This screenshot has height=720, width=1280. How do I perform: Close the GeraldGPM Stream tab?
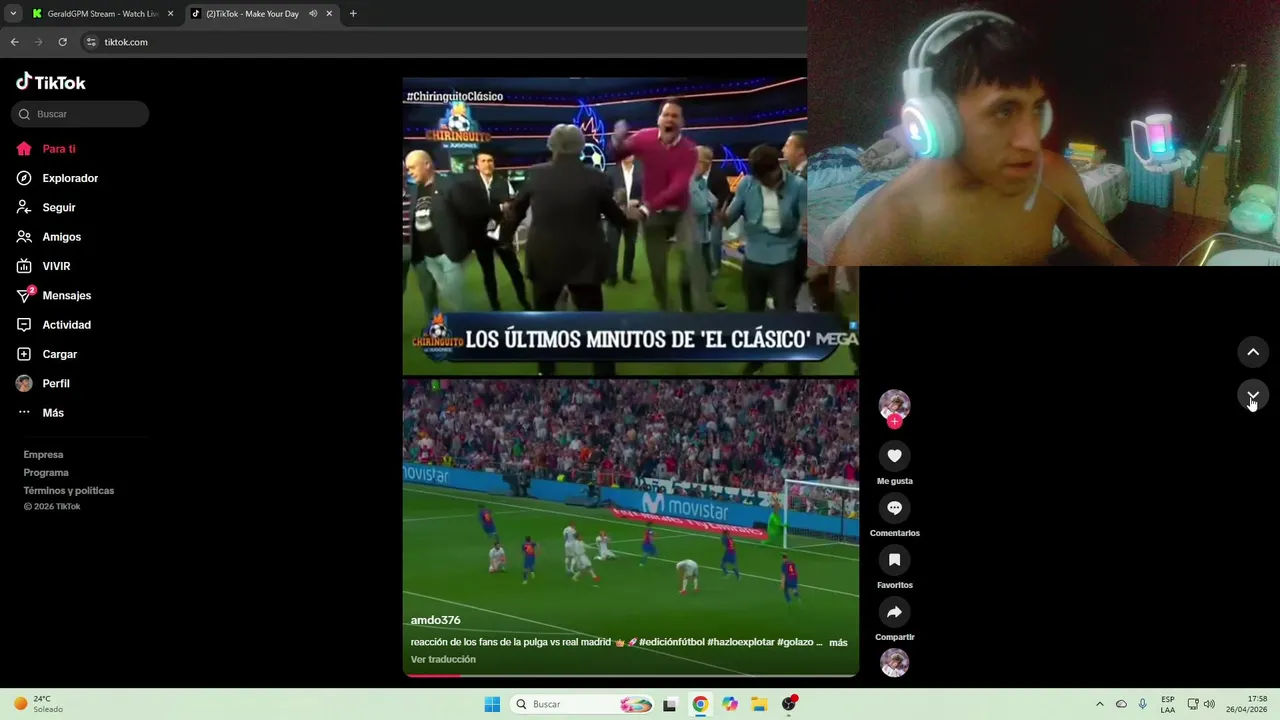coord(170,14)
